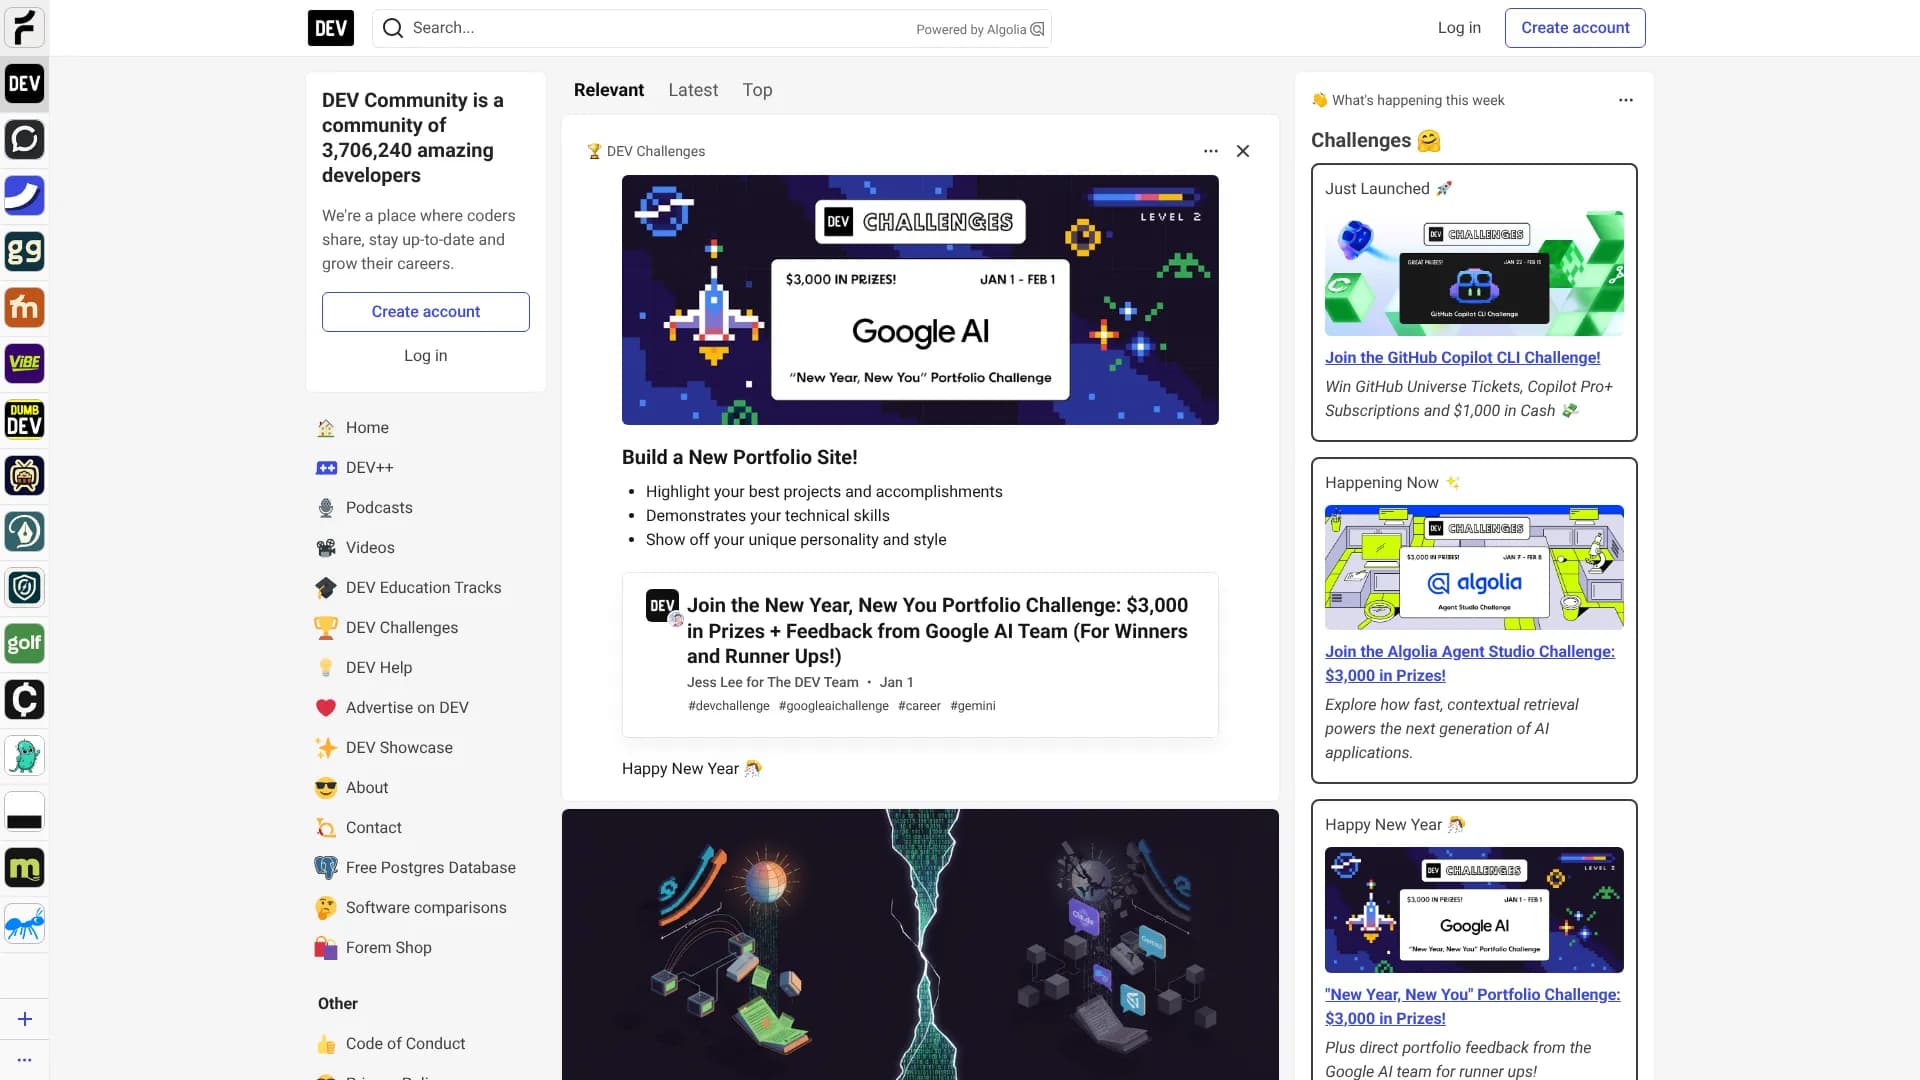Click the plus icon in the left rail
1920x1080 pixels.
25,1019
